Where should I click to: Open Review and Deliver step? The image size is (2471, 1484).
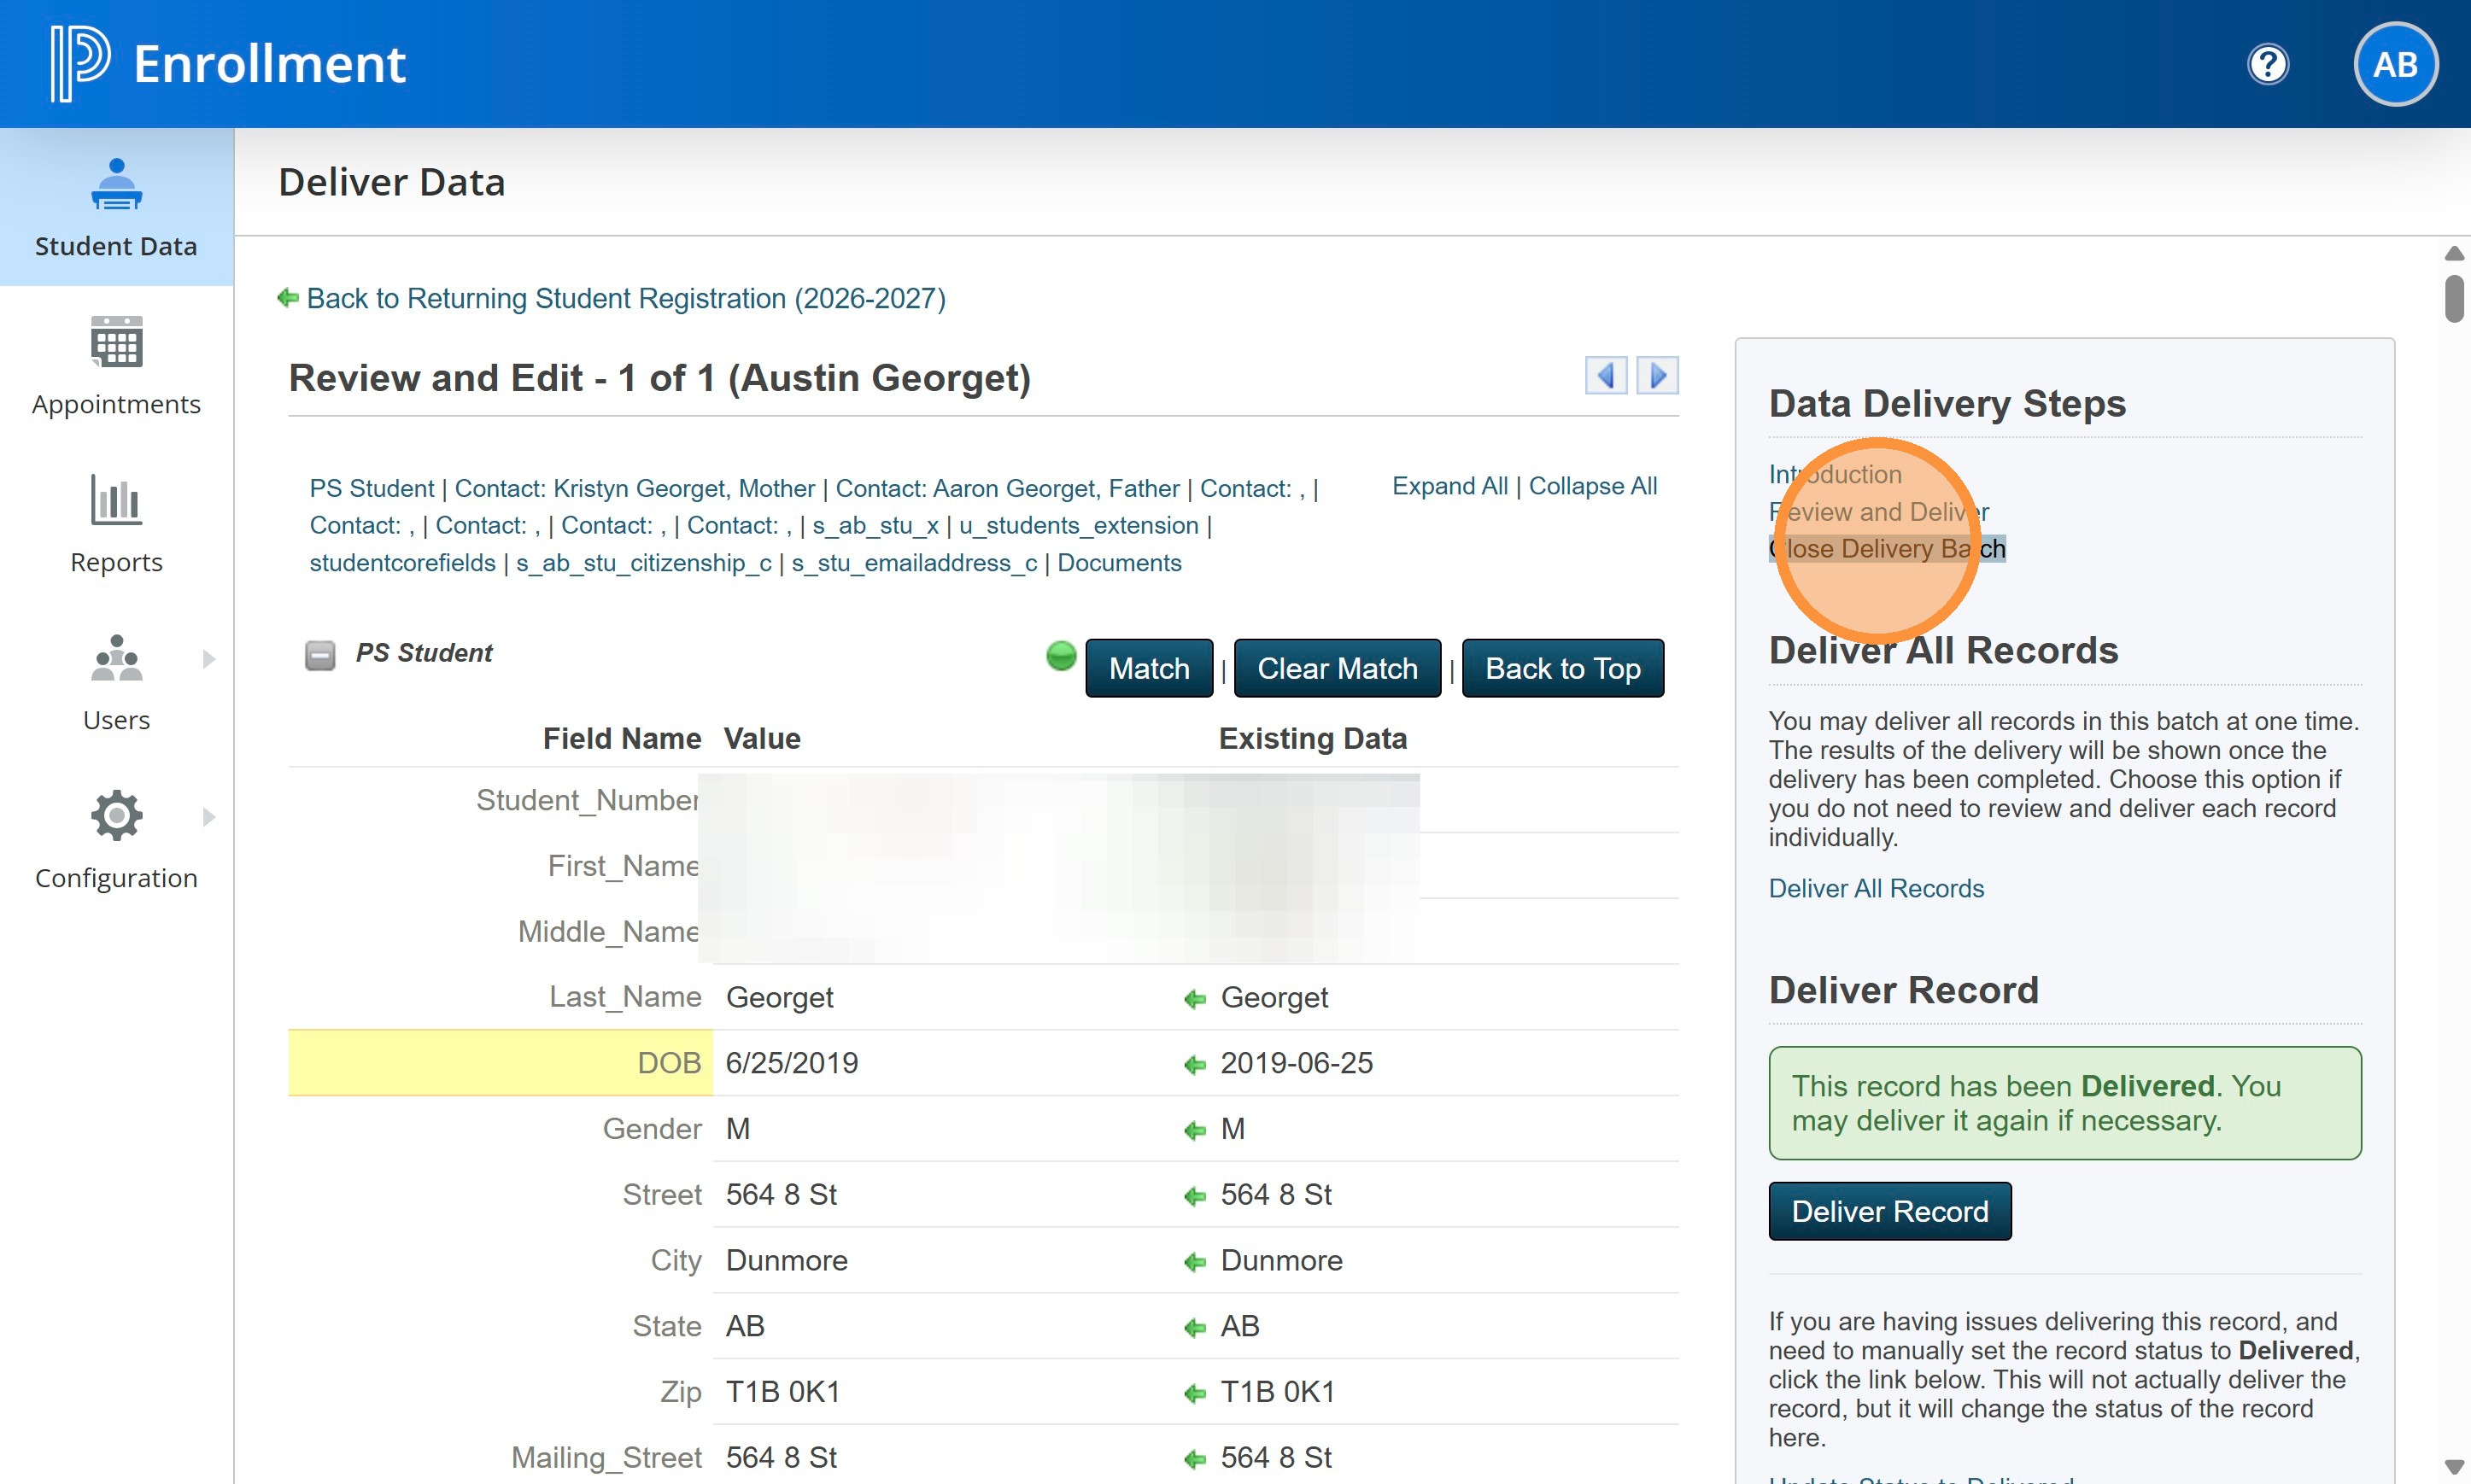1878,512
